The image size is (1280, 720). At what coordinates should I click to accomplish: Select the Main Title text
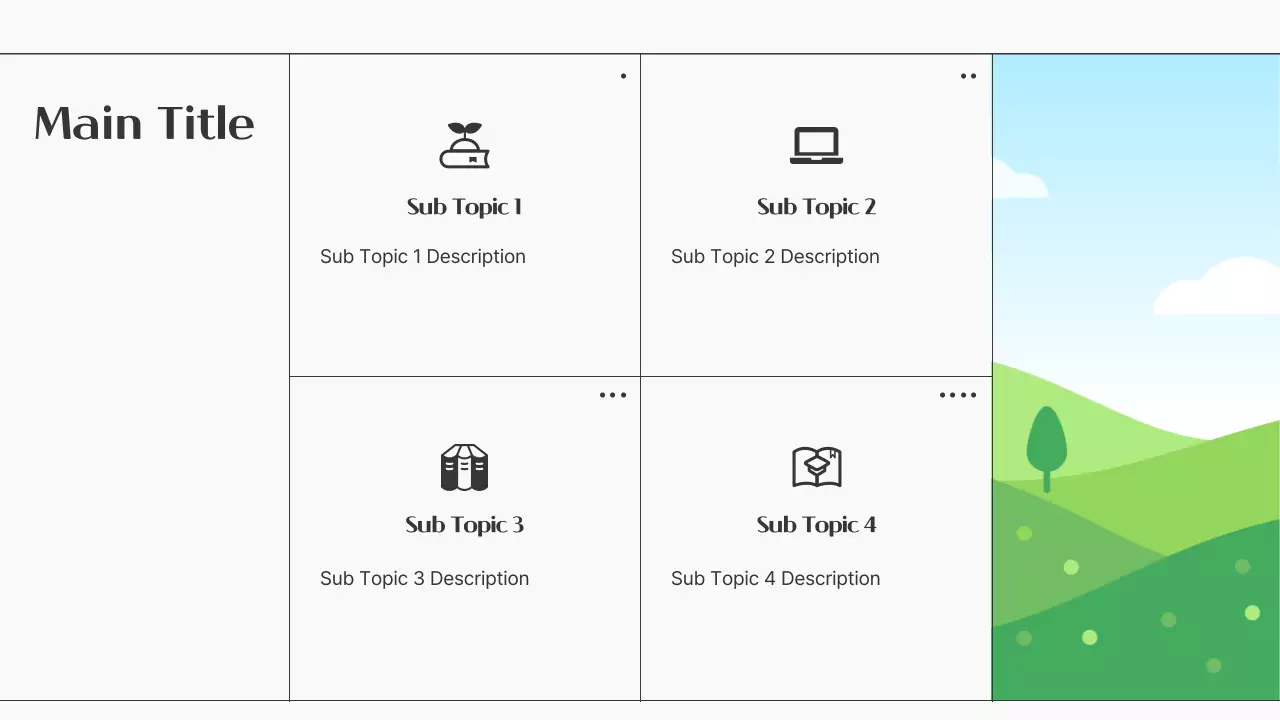(144, 124)
